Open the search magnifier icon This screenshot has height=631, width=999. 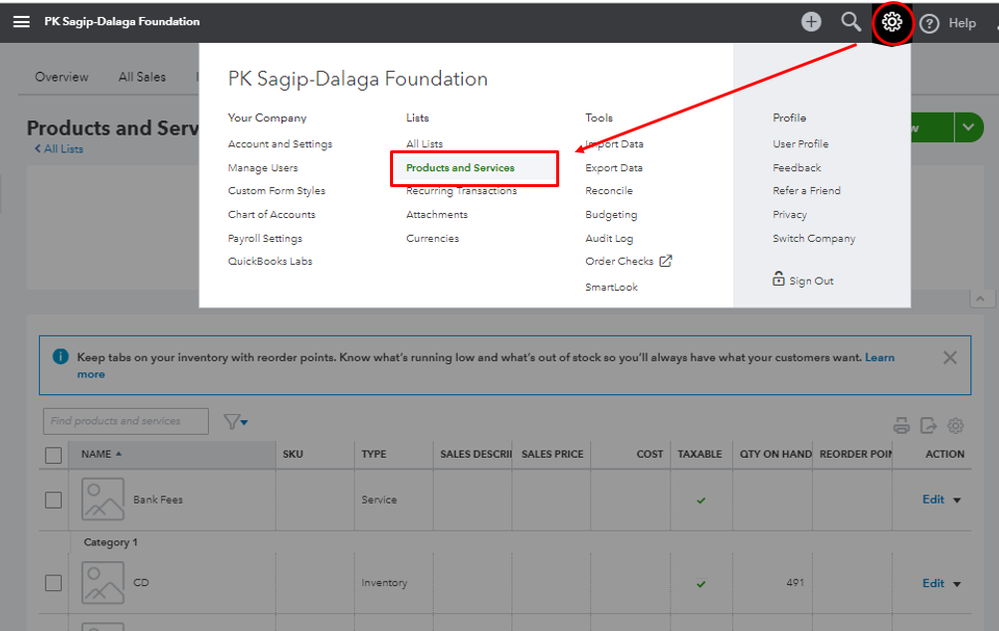click(851, 22)
